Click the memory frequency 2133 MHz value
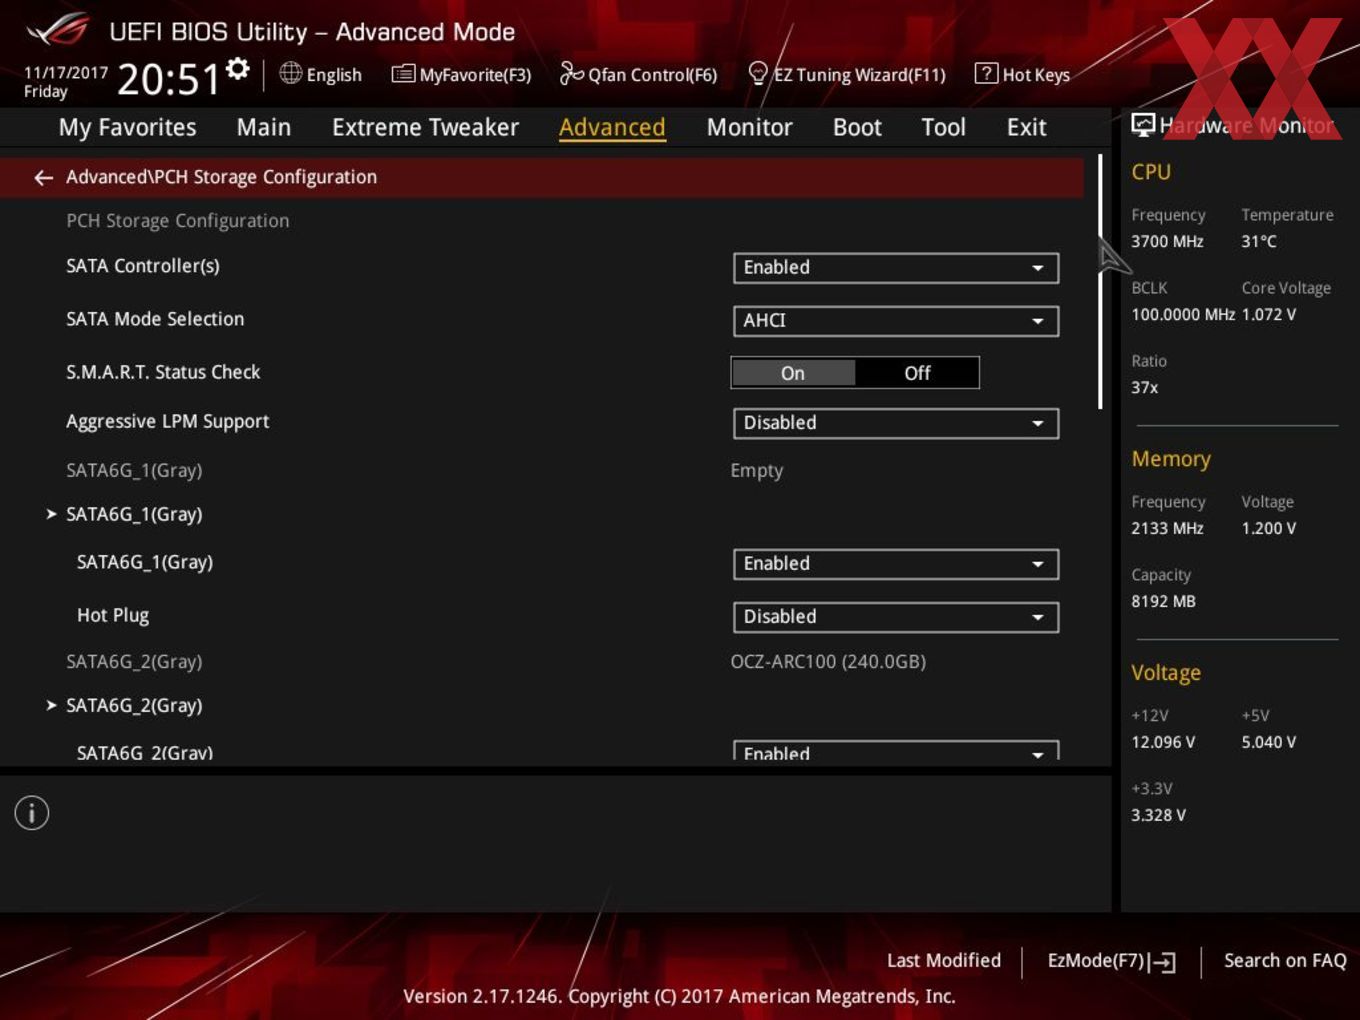The height and width of the screenshot is (1020, 1360). [1167, 528]
